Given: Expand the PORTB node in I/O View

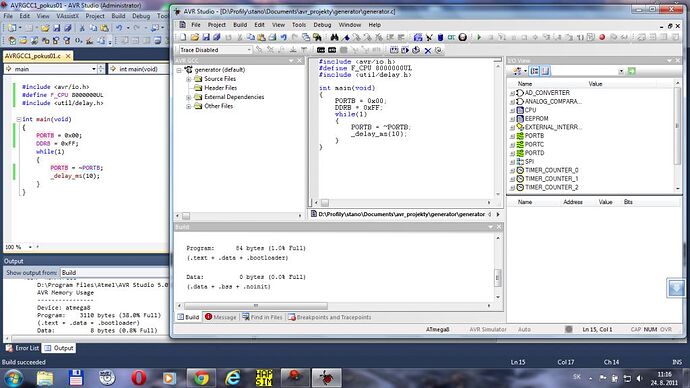Looking at the screenshot, I should point(512,136).
